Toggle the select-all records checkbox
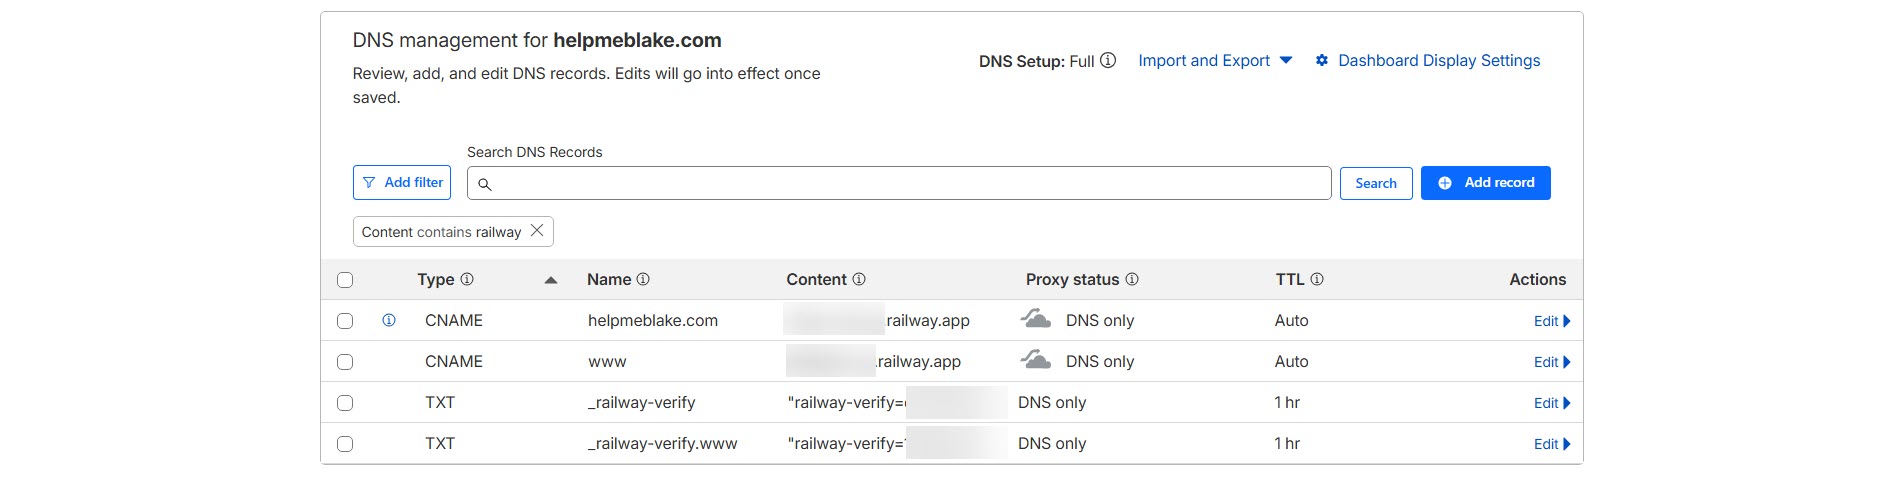The width and height of the screenshot is (1889, 478). pyautogui.click(x=345, y=280)
